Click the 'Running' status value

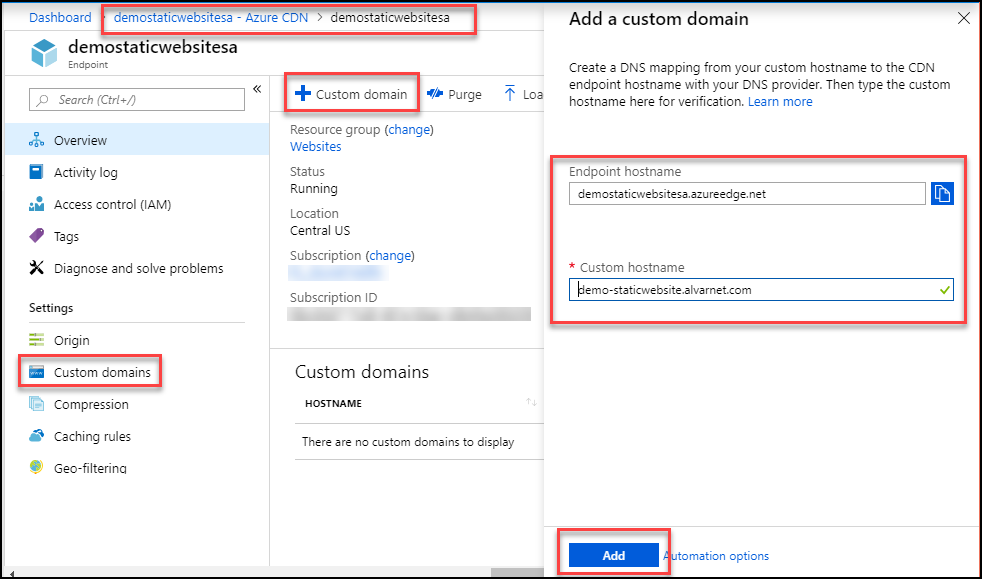click(x=314, y=188)
